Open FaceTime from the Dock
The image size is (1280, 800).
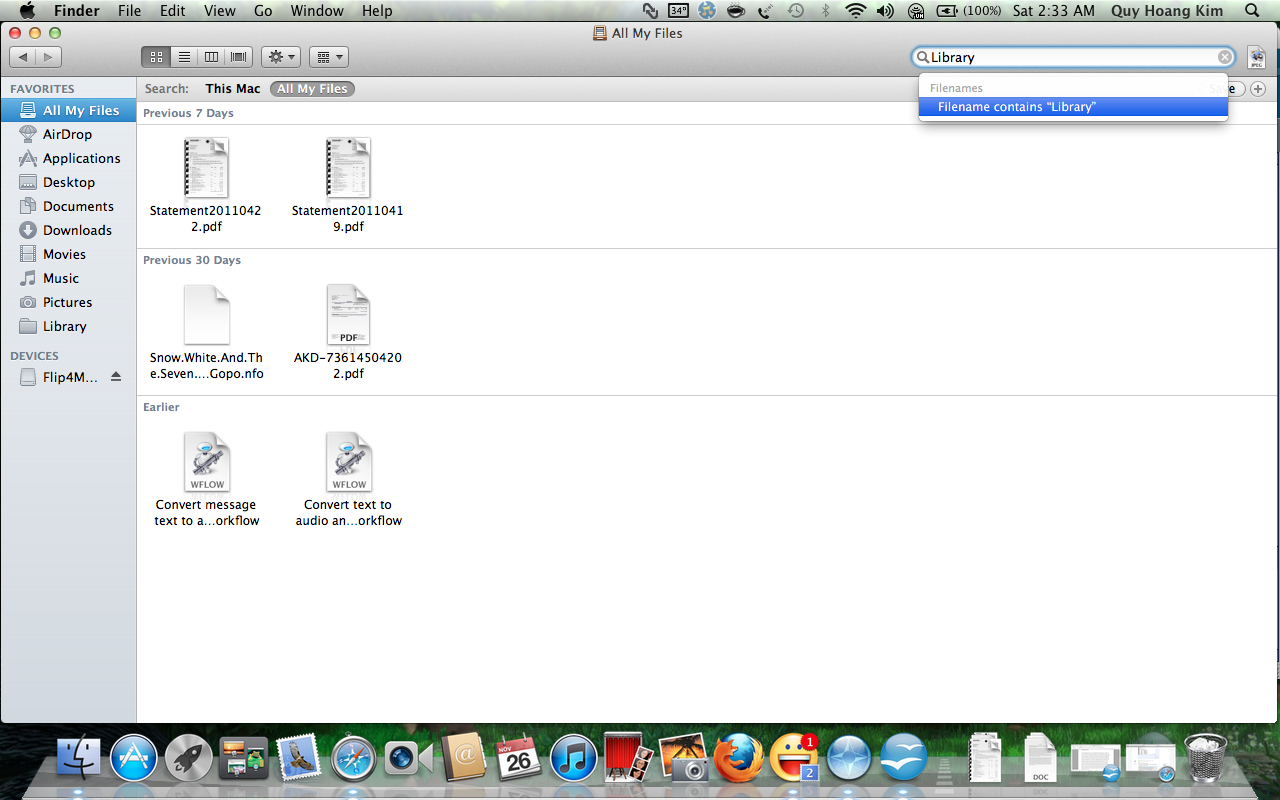tap(407, 759)
